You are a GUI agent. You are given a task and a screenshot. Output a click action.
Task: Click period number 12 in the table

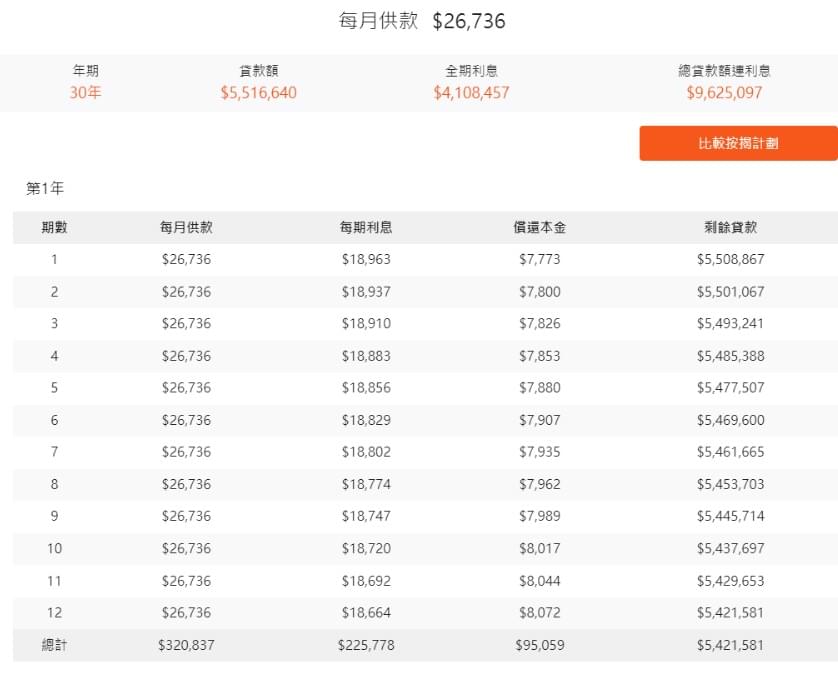pyautogui.click(x=55, y=612)
